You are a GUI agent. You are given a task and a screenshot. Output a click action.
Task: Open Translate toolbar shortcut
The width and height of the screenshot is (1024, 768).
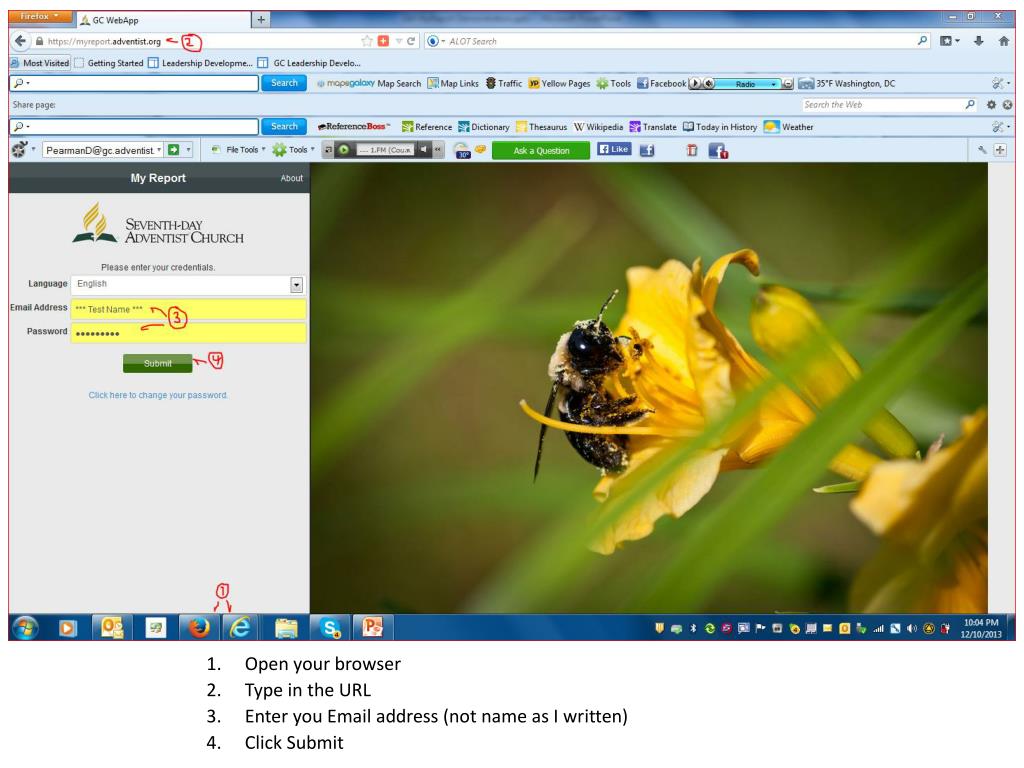pos(652,127)
